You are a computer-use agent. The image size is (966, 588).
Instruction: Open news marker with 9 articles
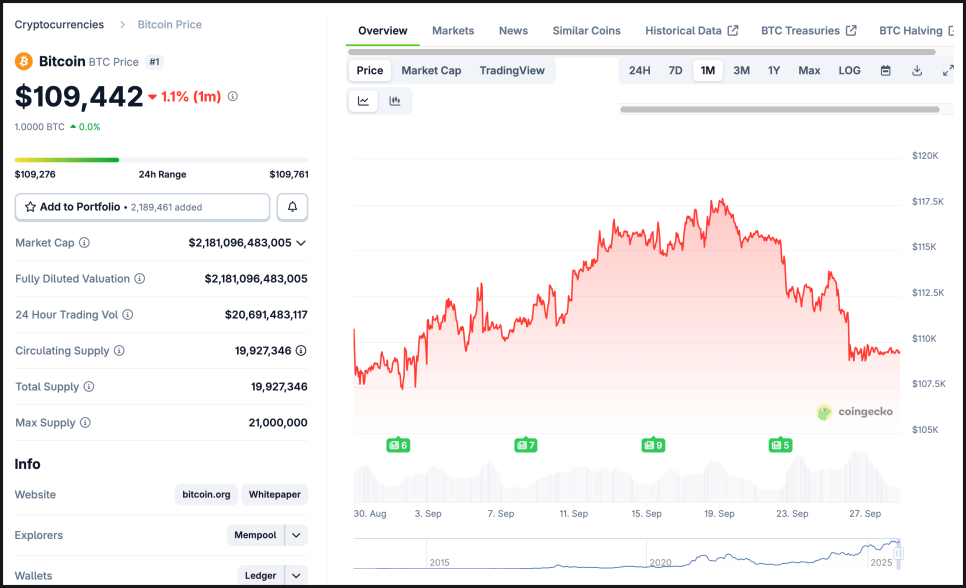[x=653, y=445]
